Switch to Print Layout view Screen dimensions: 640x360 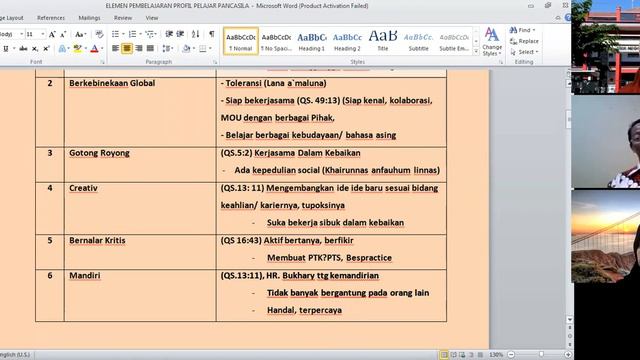pyautogui.click(x=444, y=355)
